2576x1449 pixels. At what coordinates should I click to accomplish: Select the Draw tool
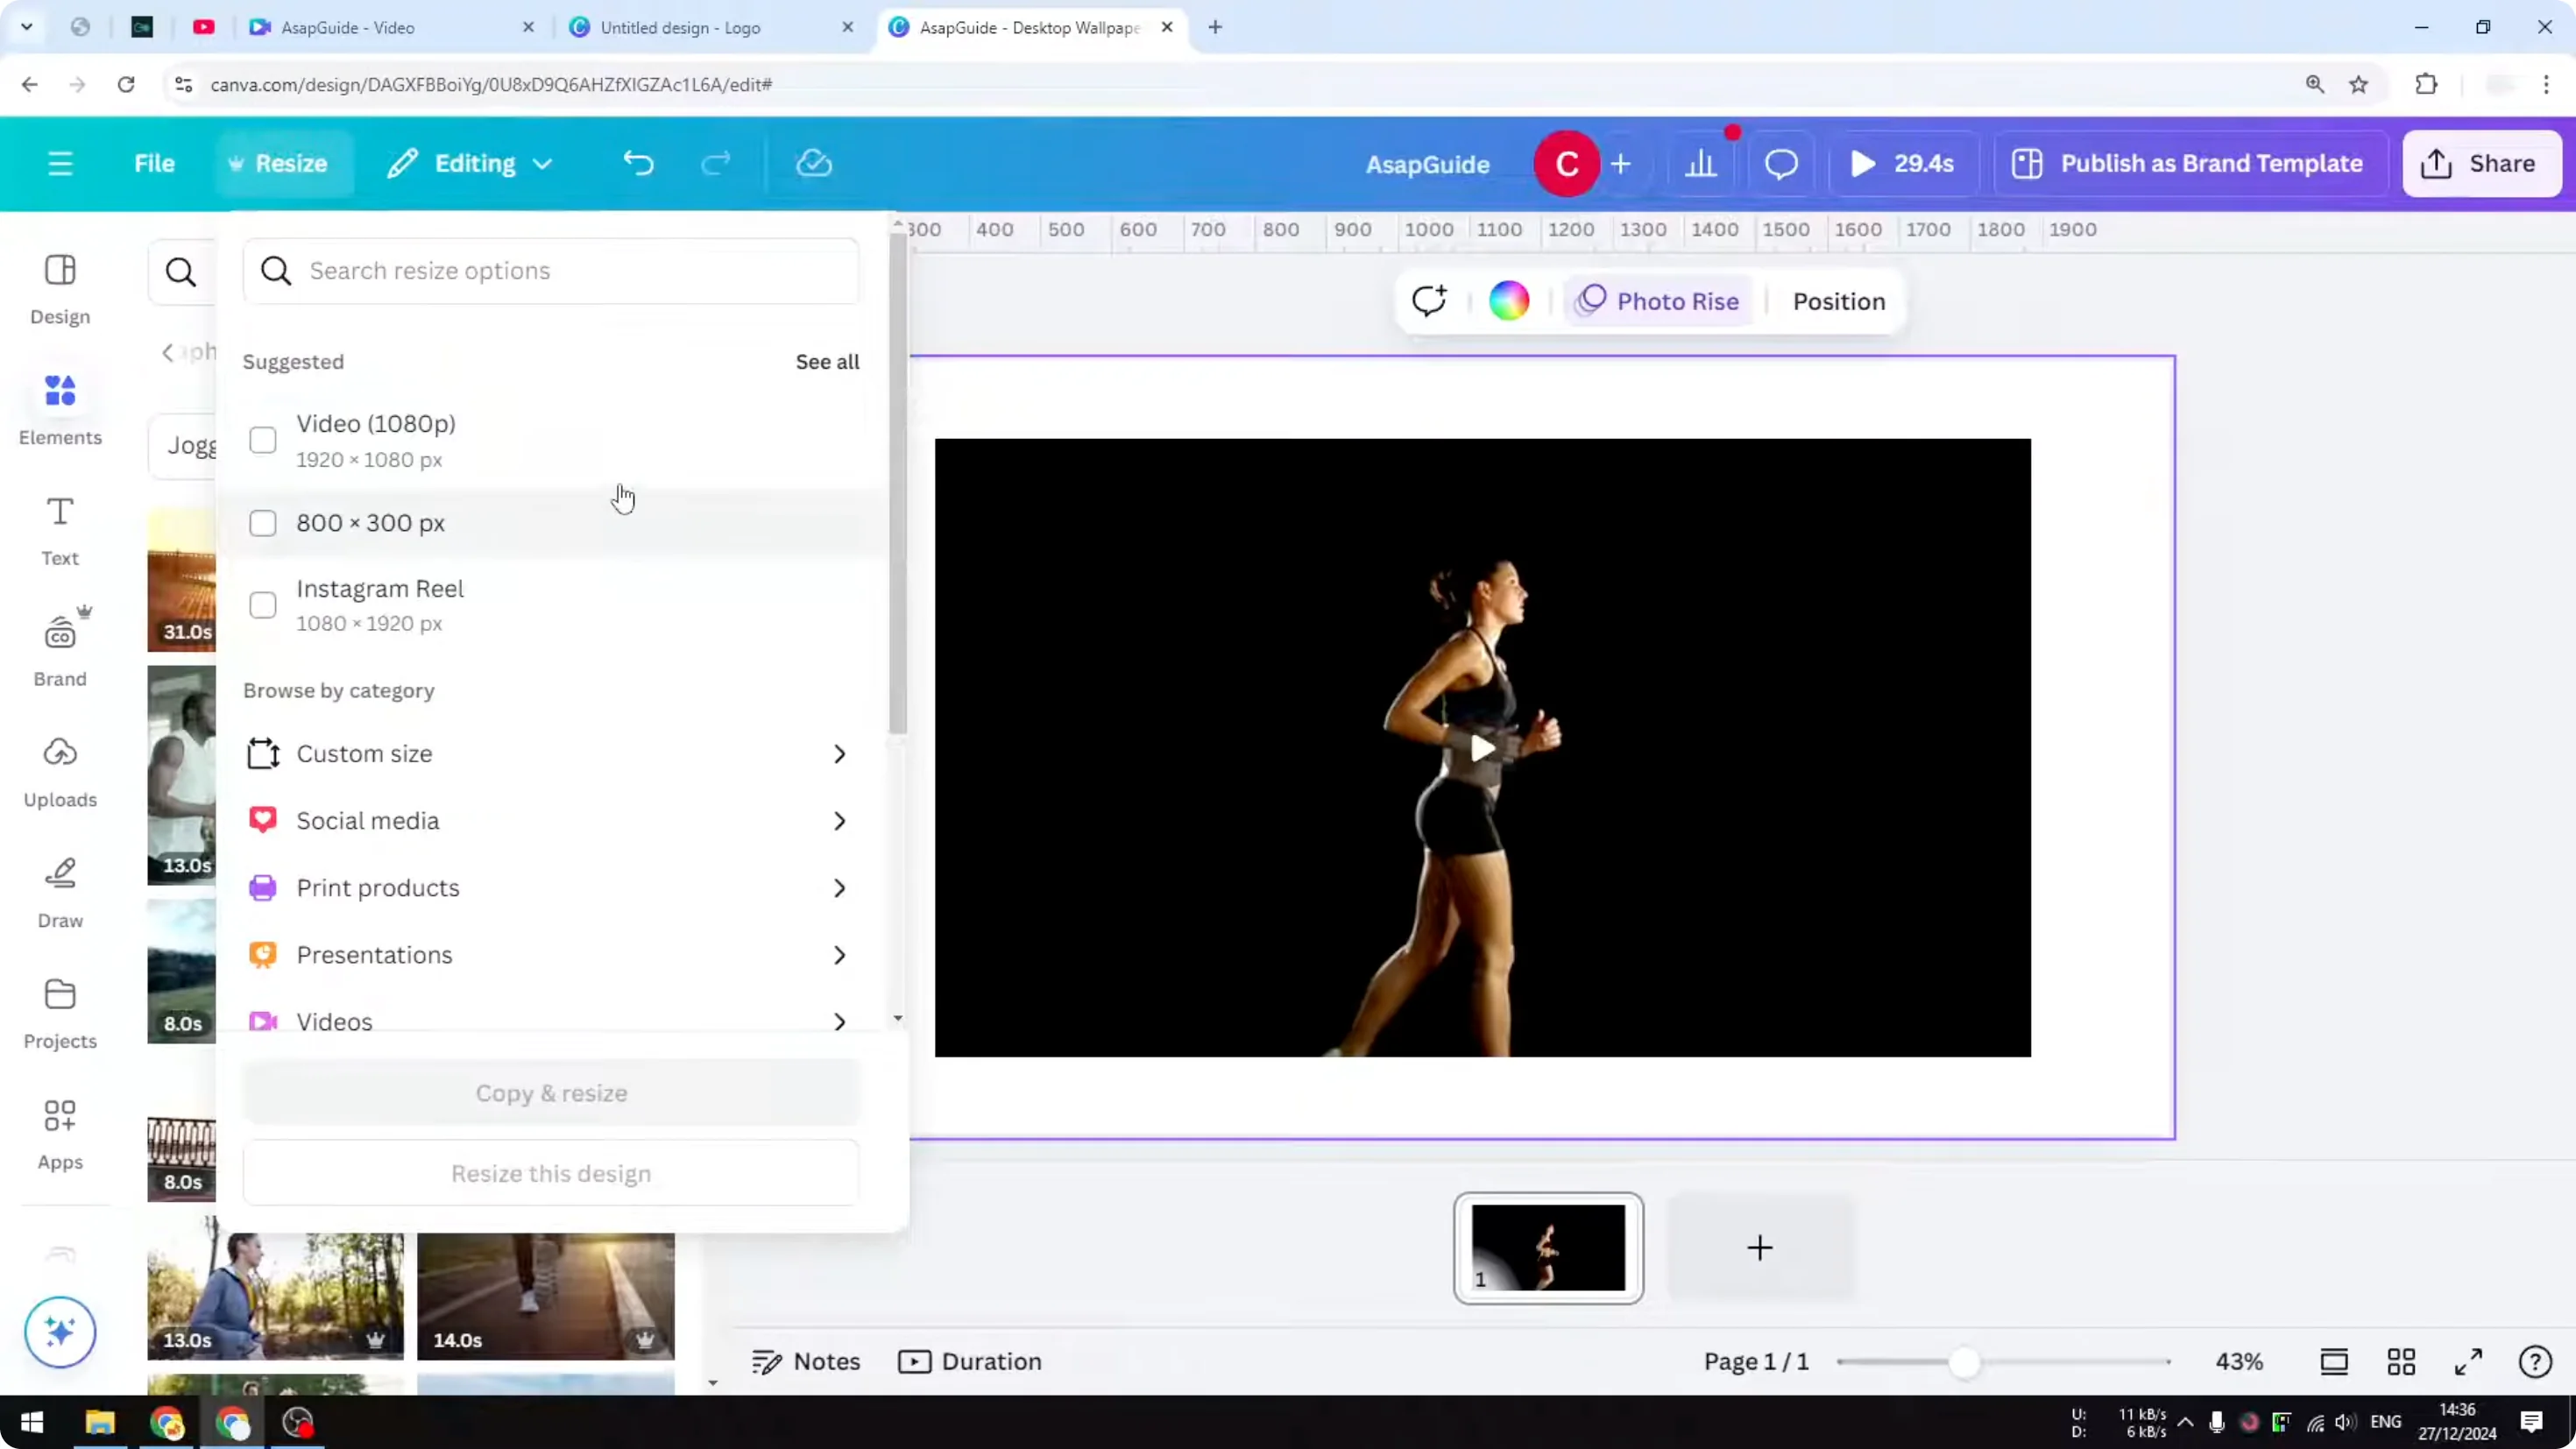[59, 888]
